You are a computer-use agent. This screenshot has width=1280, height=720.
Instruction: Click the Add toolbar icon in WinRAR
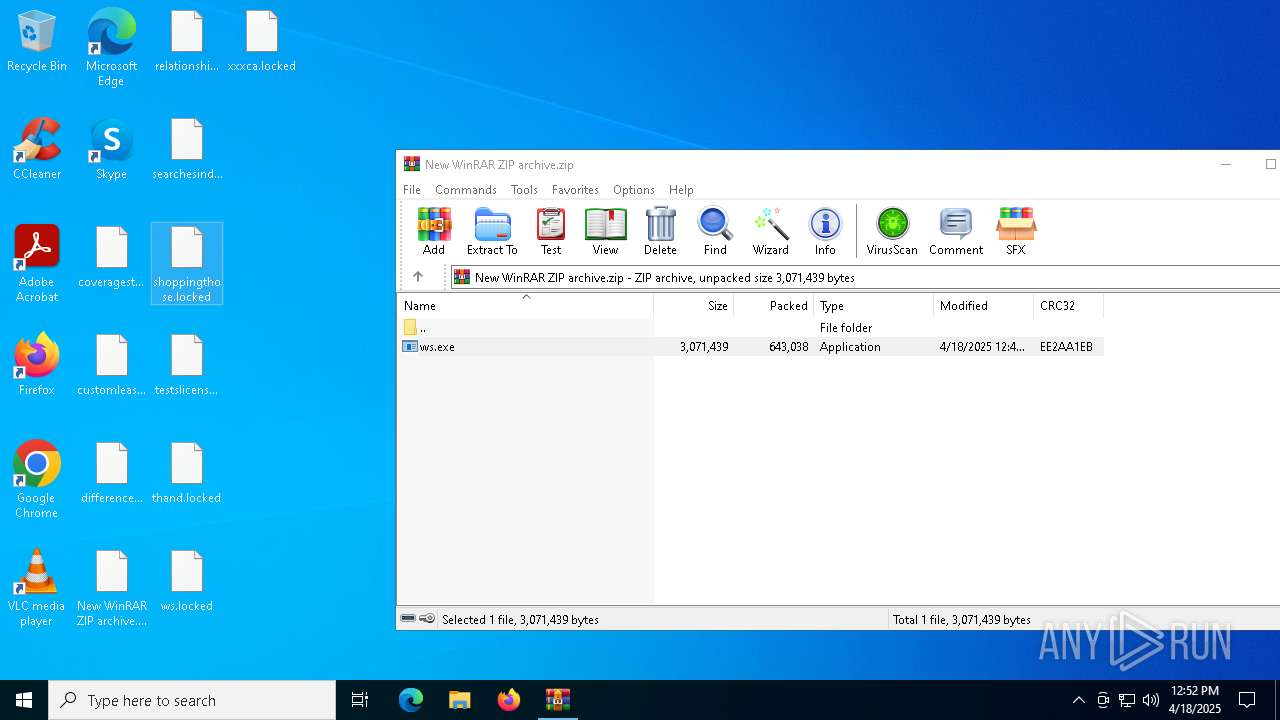click(434, 232)
